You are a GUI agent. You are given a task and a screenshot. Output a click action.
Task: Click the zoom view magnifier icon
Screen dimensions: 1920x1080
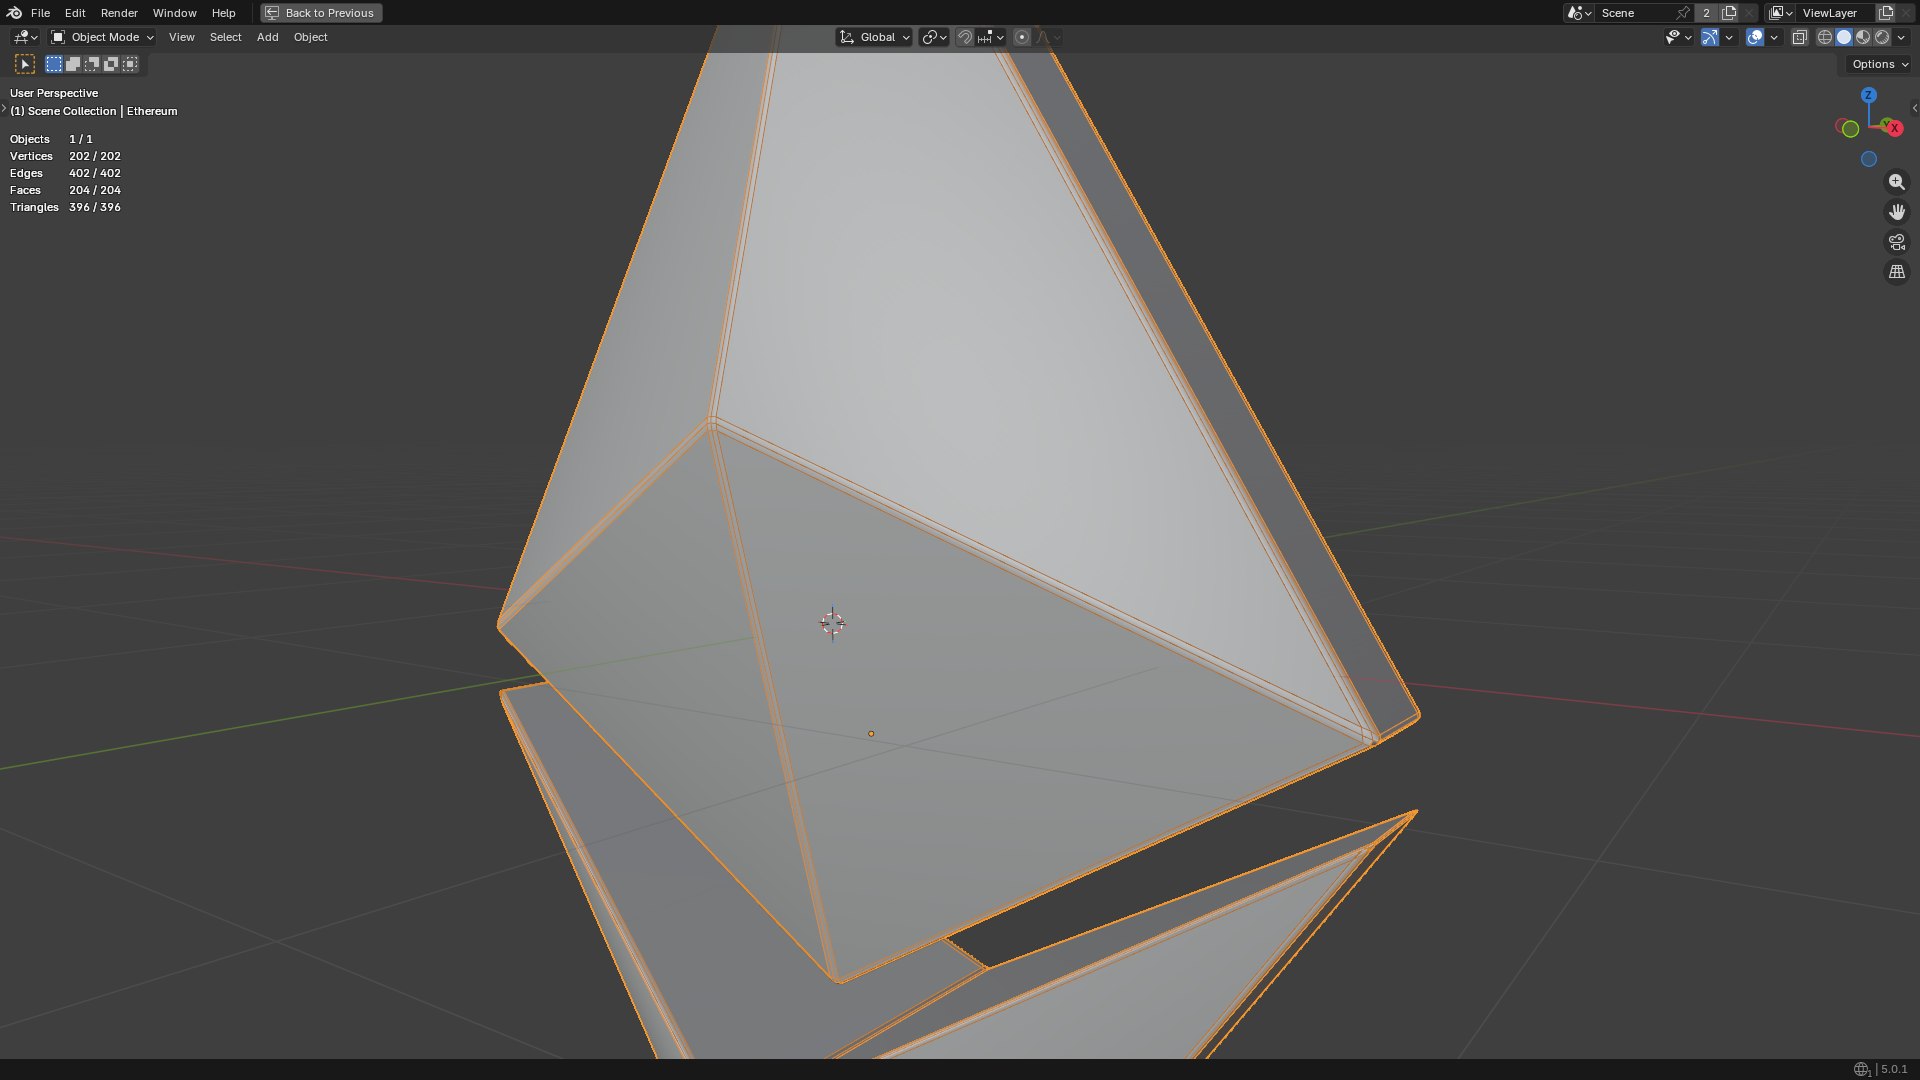[x=1896, y=182]
